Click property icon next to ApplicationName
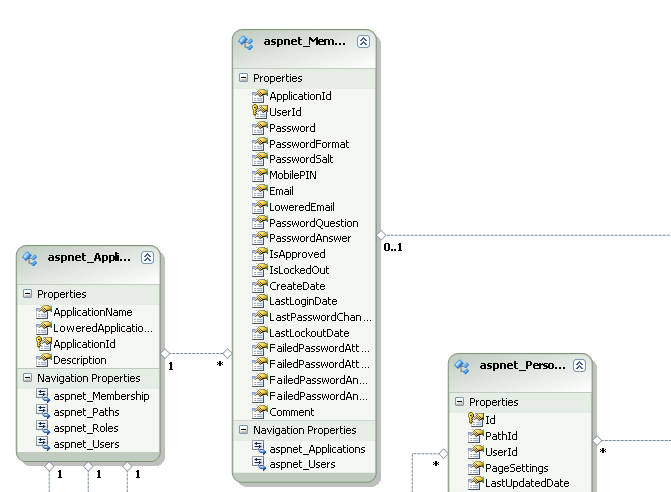 click(x=44, y=311)
